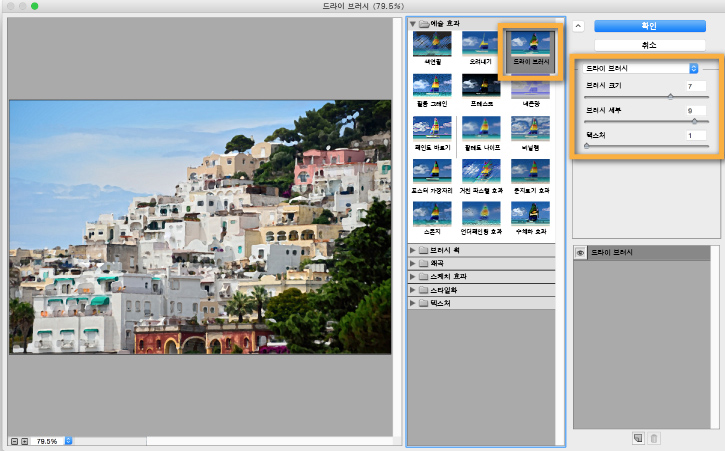725x451 pixels.
Task: Click the 브러시 세부 value field
Action: click(696, 111)
